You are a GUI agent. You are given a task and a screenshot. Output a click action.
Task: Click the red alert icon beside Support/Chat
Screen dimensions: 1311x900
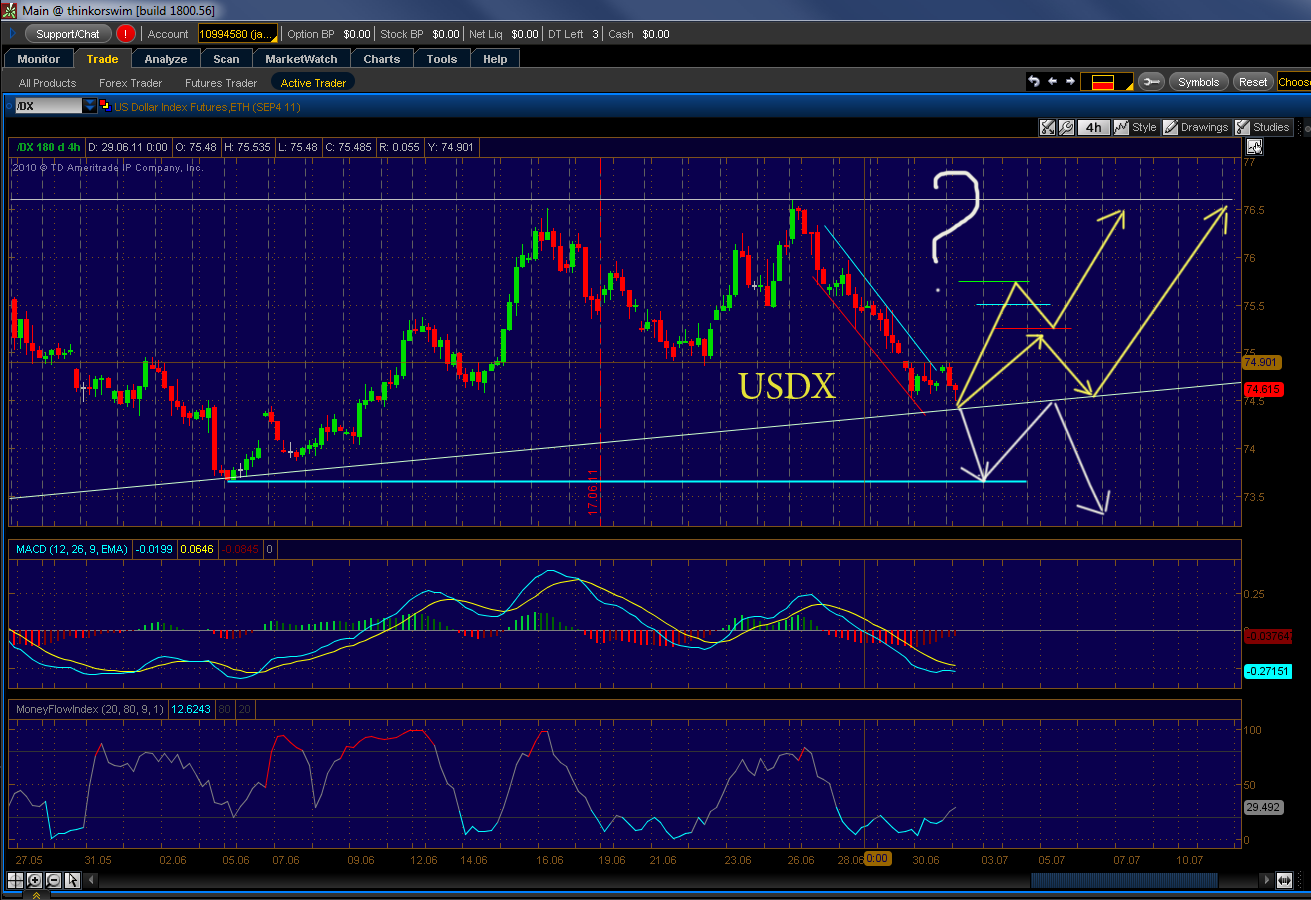(126, 33)
